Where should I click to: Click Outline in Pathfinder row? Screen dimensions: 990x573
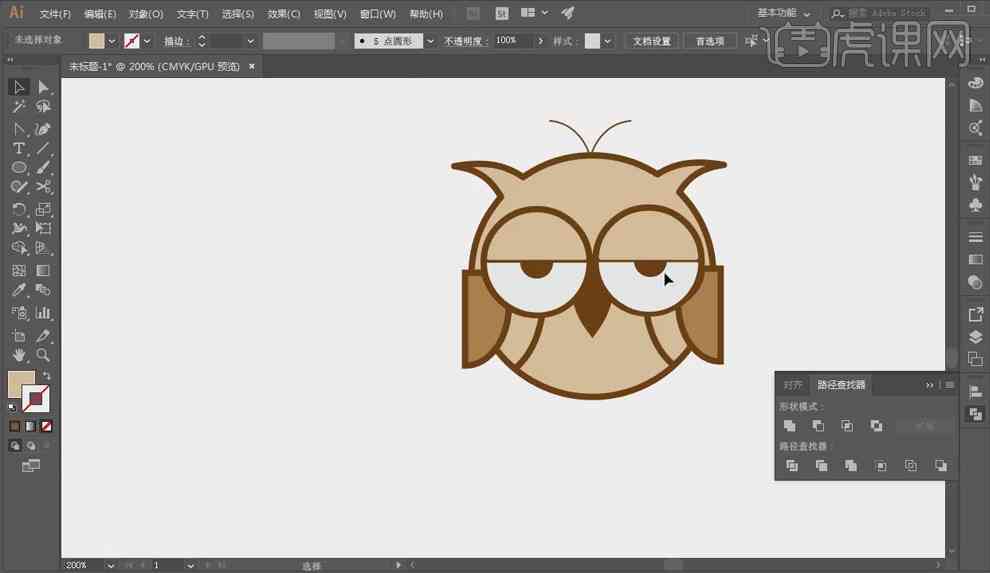(910, 466)
